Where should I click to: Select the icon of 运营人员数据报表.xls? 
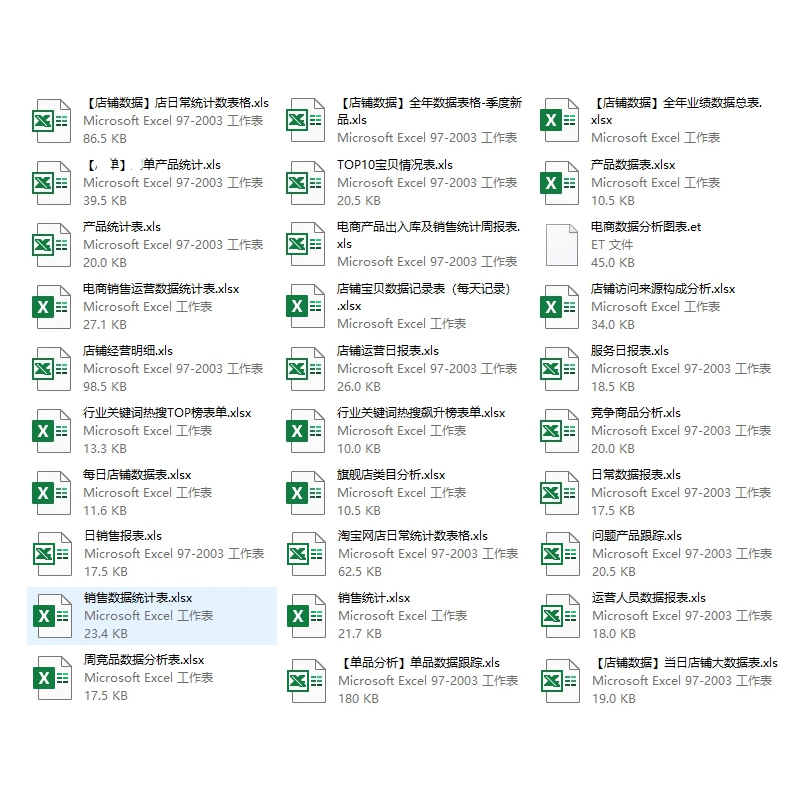point(561,616)
